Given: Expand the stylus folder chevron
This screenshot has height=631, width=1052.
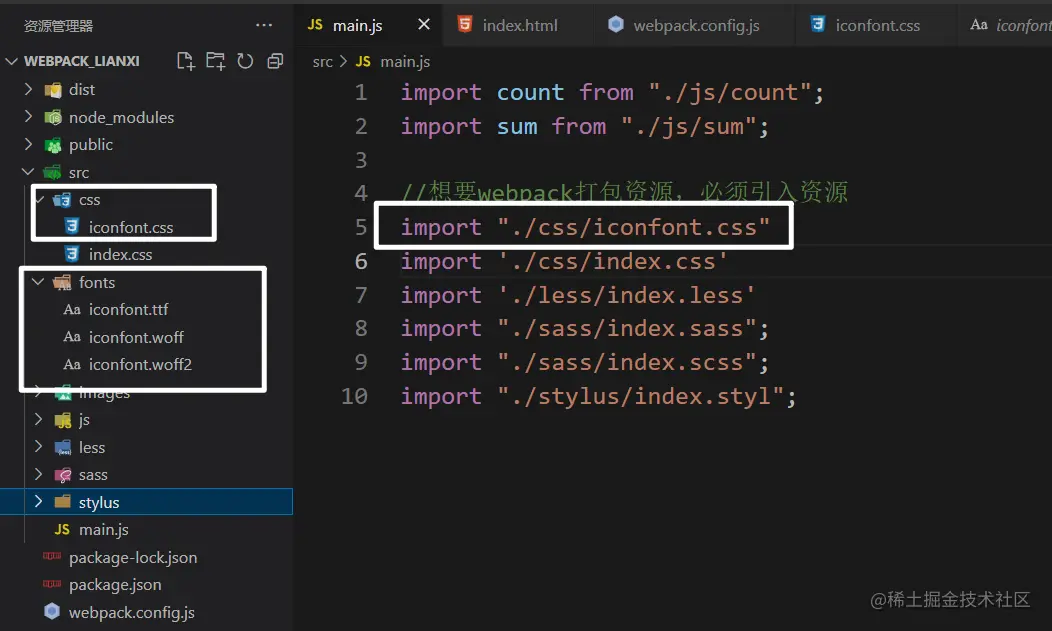Looking at the screenshot, I should click(38, 501).
